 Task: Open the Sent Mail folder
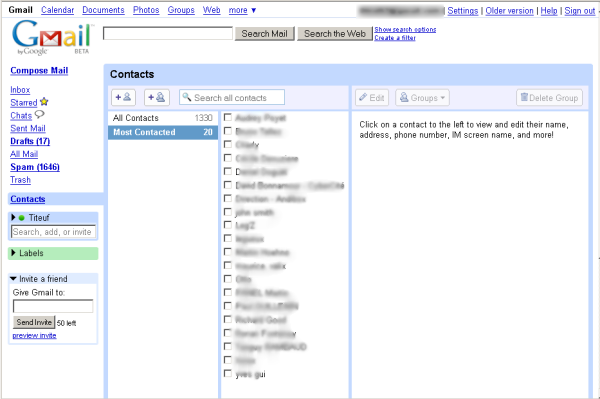[x=28, y=128]
